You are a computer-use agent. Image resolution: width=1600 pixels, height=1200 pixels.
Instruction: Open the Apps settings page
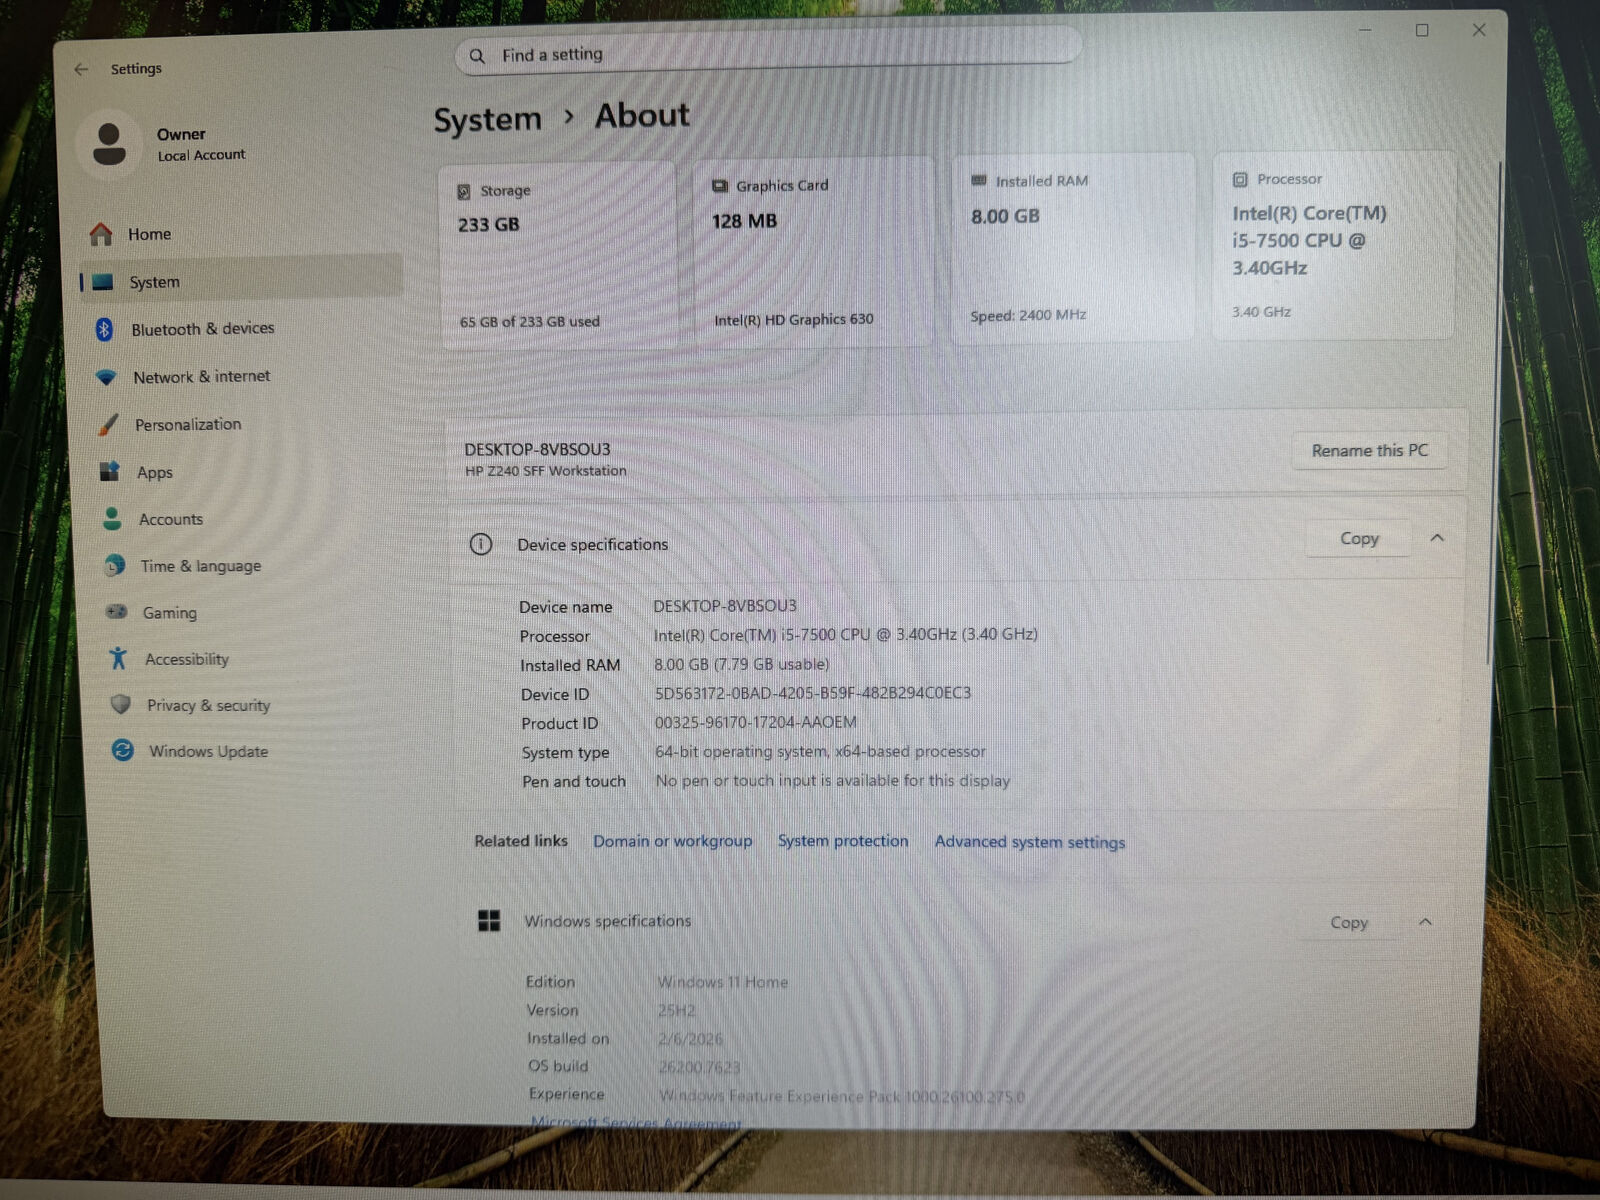(x=155, y=472)
